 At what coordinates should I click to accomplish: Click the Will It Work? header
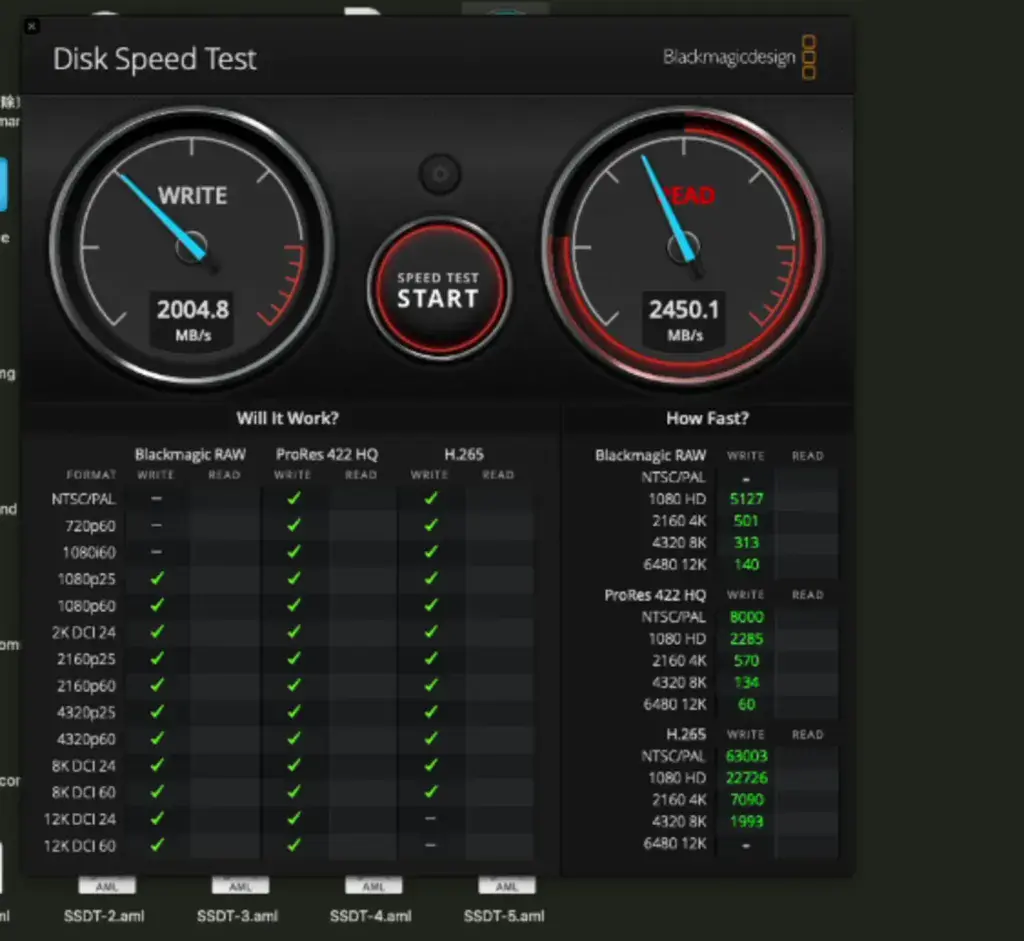pyautogui.click(x=287, y=418)
